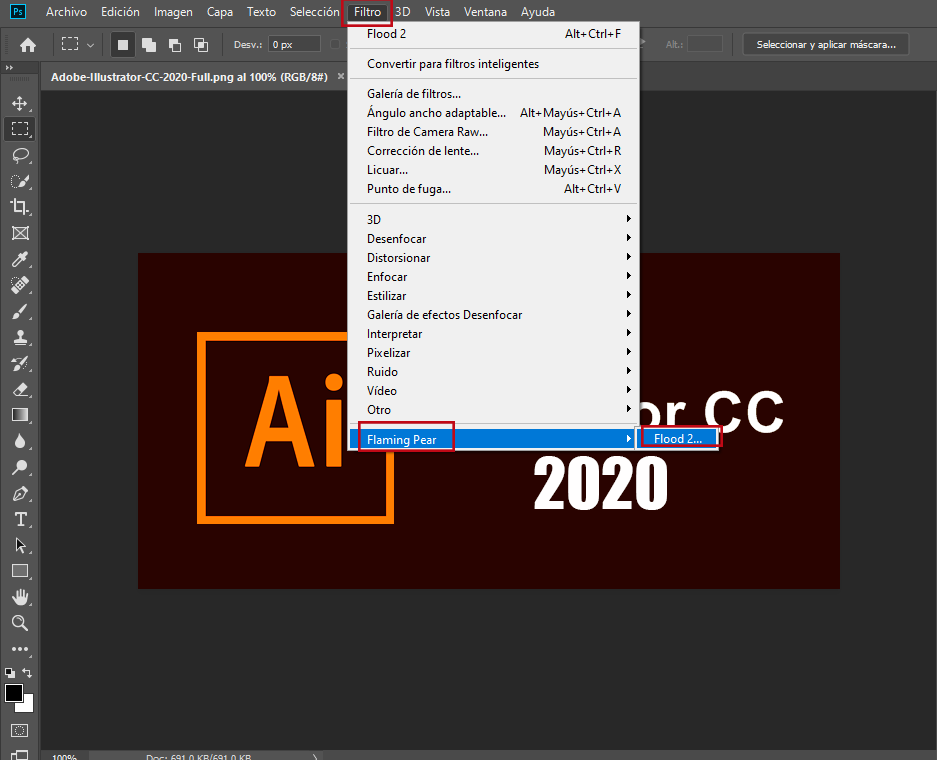Expand the toolbar panel double arrows
Screen dimensions: 937x760
(9, 68)
